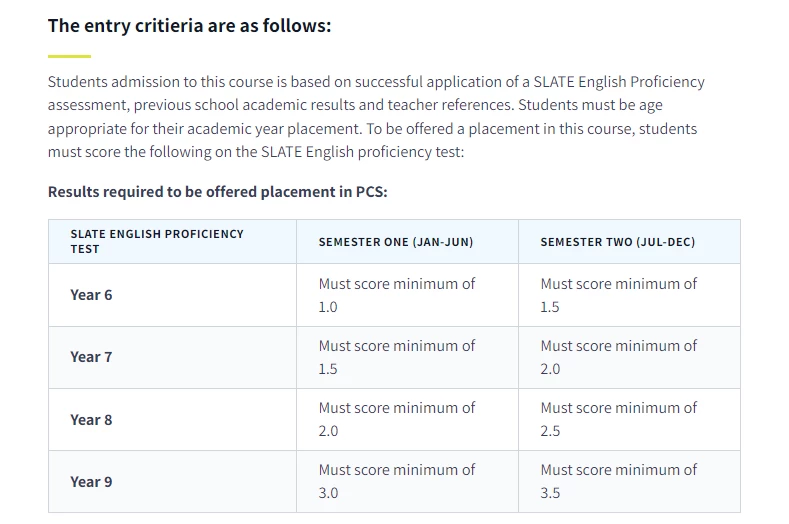Click Year 7 Semester One minimum 1.5 cell

click(x=407, y=357)
